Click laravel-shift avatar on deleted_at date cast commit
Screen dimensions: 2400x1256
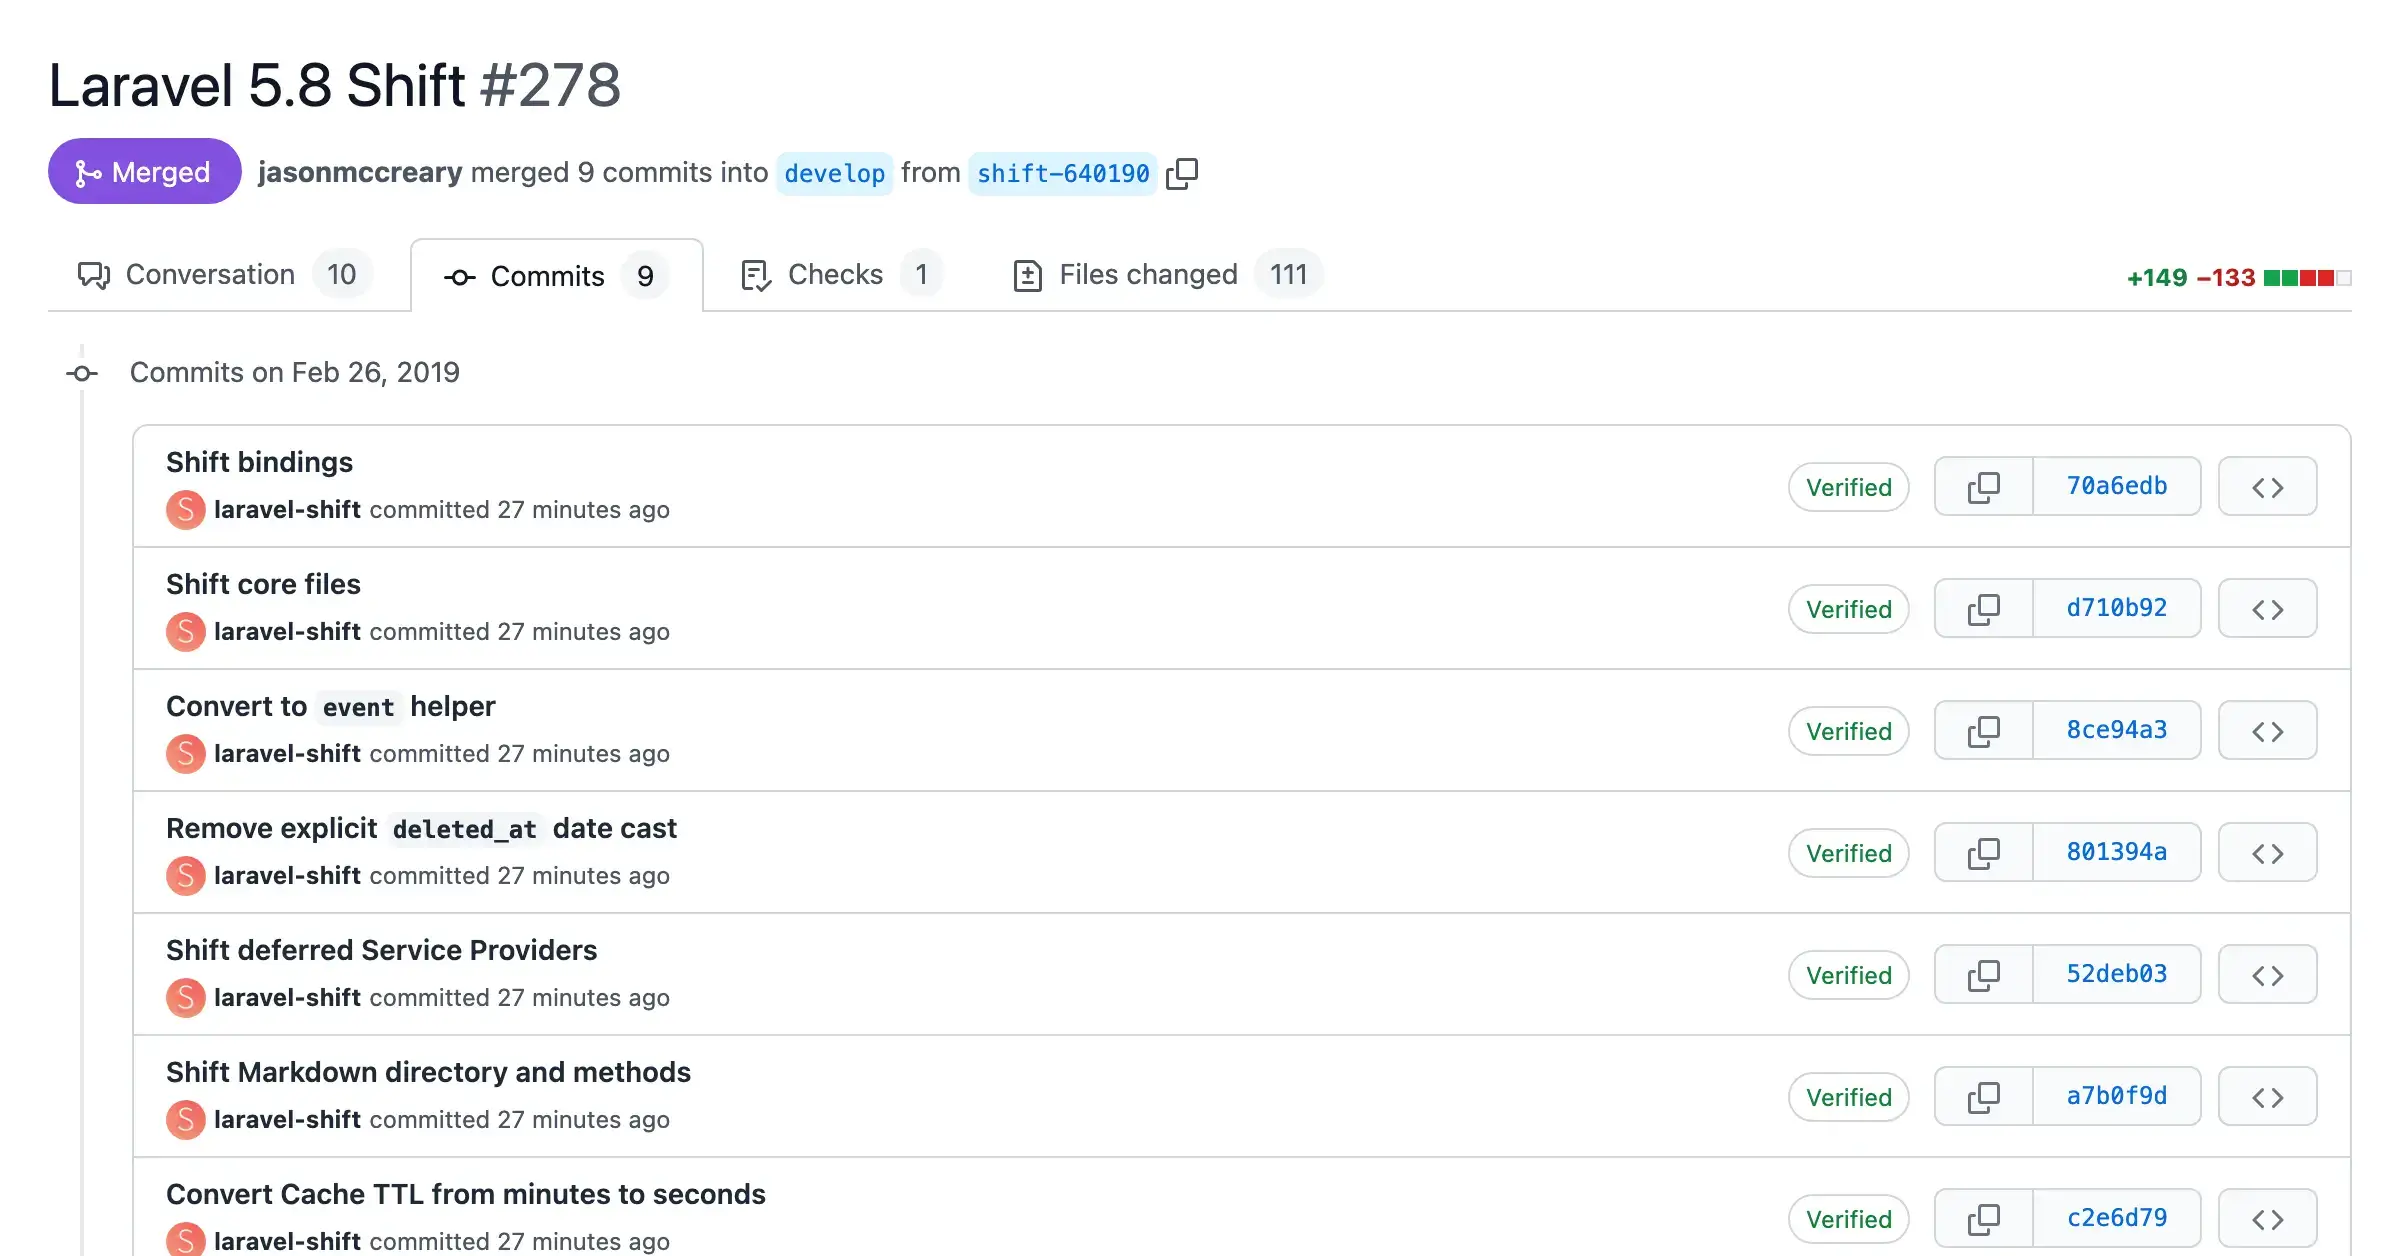tap(185, 876)
